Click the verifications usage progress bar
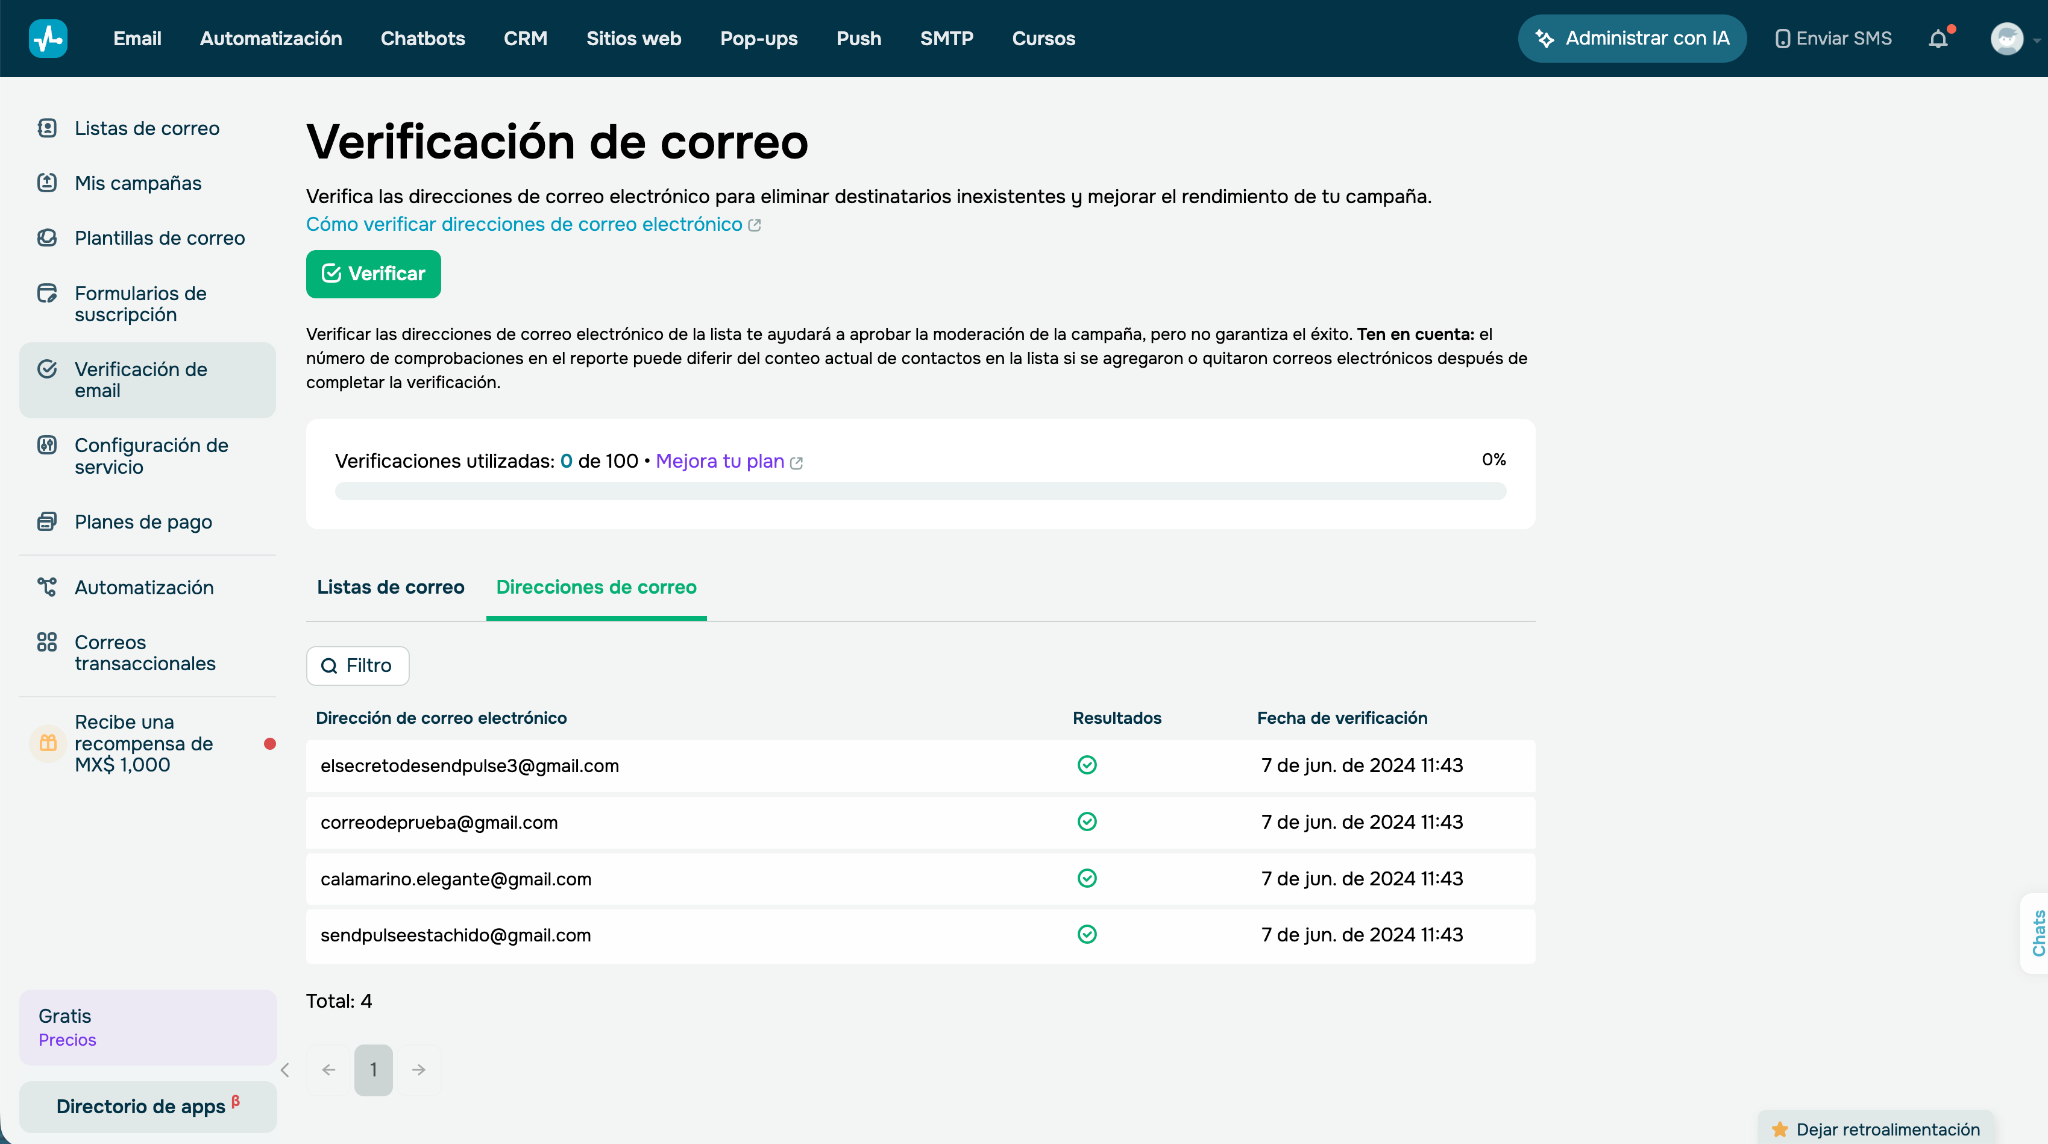The height and width of the screenshot is (1144, 2048). [920, 491]
